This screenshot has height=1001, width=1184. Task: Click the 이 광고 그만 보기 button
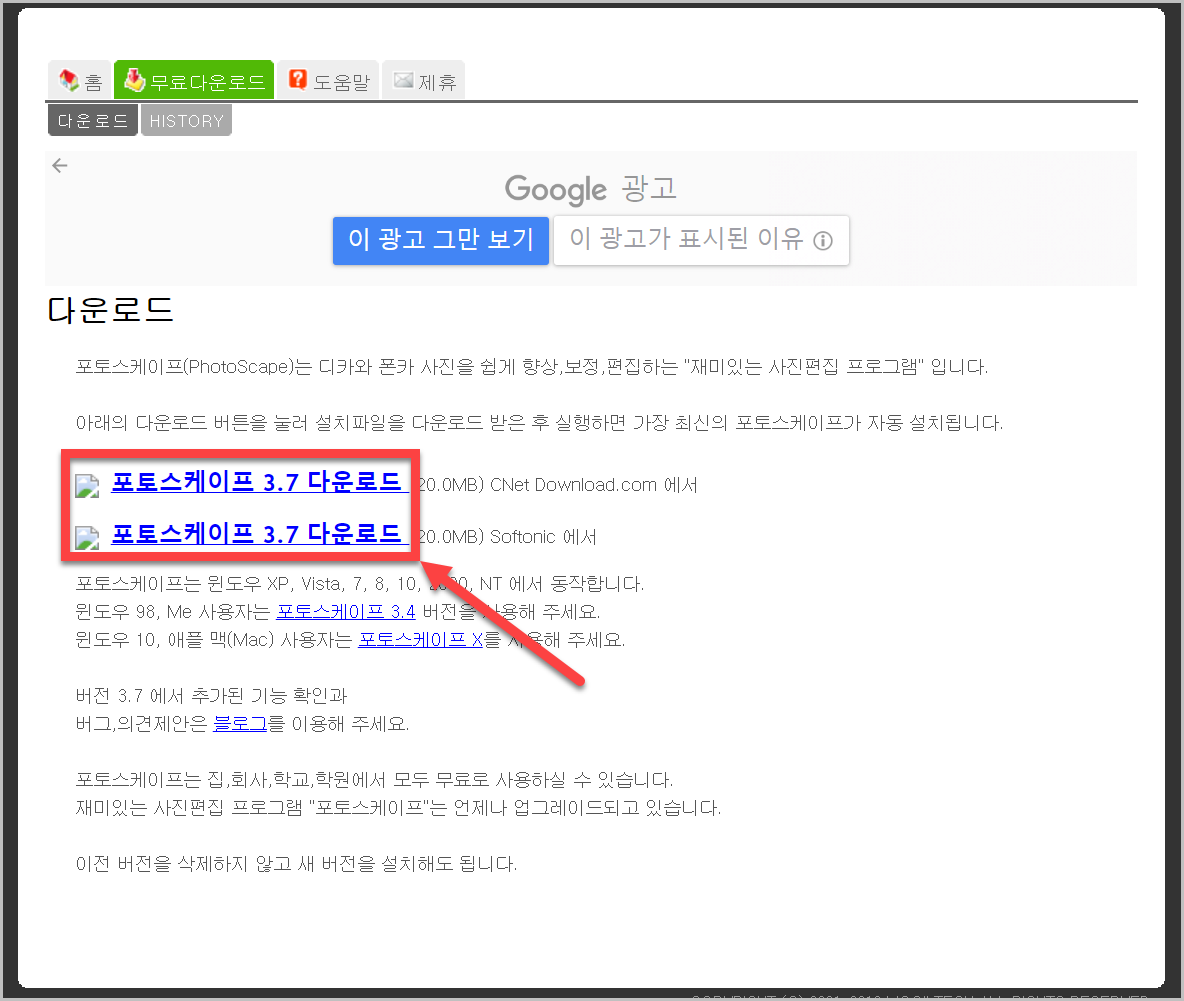click(x=441, y=240)
